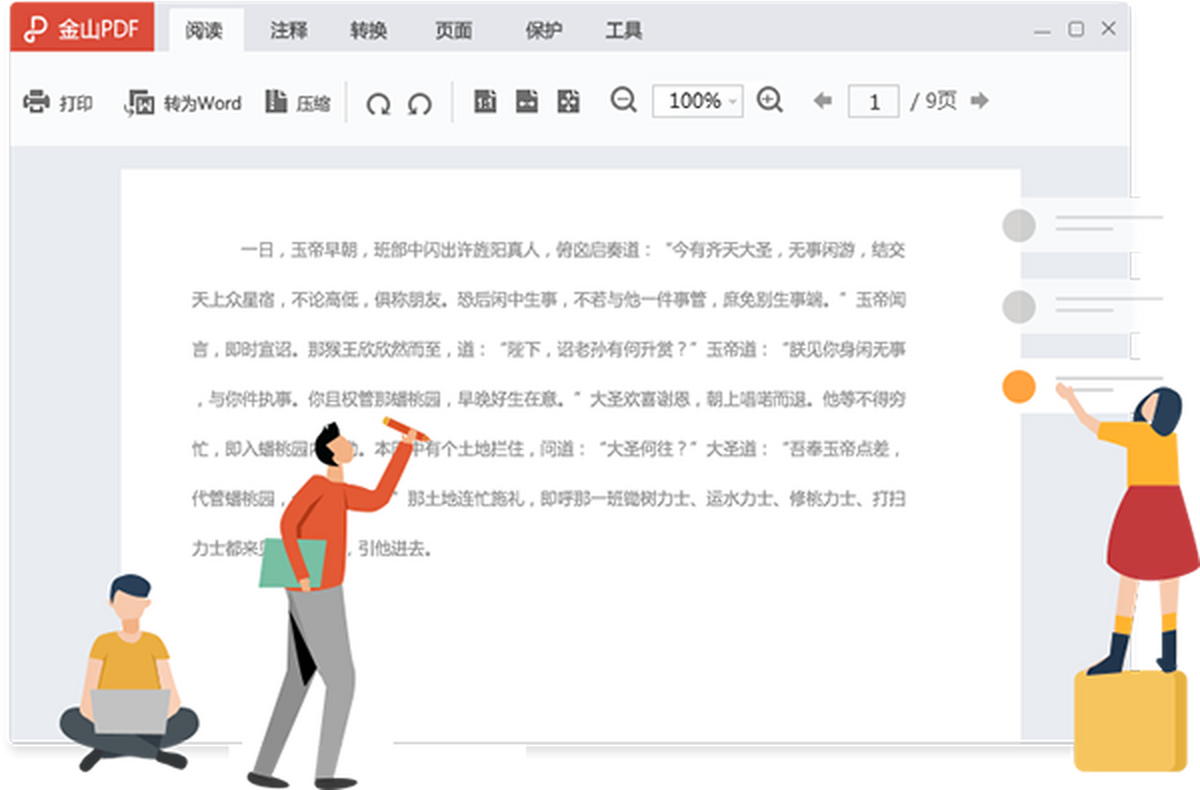Open the 100% zoom level dropdown
The height and width of the screenshot is (790, 1200).
click(x=733, y=102)
